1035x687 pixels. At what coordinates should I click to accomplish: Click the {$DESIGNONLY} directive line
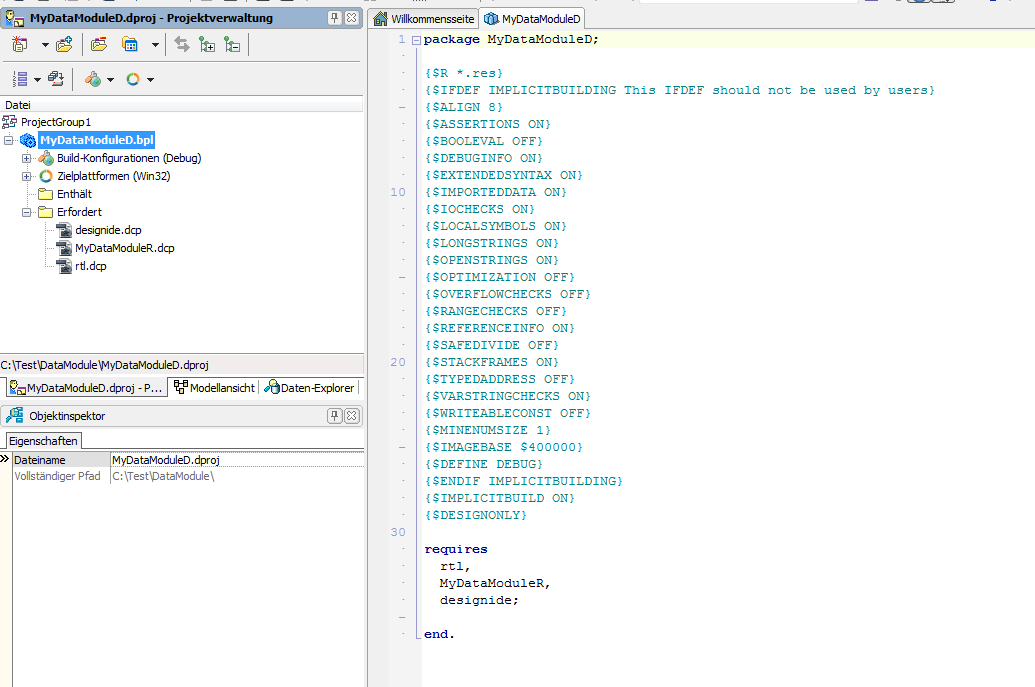point(476,515)
